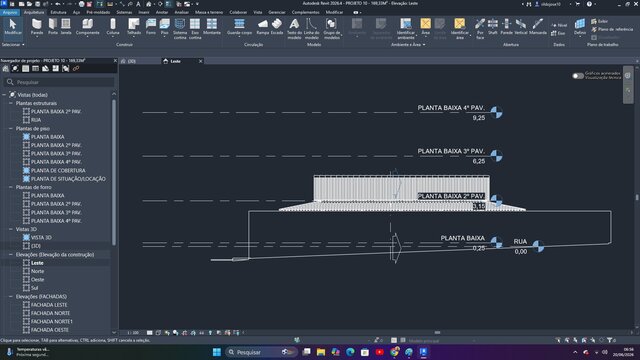This screenshot has height=360, width=640.
Task: Select the Coluna column tool
Action: pyautogui.click(x=113, y=27)
